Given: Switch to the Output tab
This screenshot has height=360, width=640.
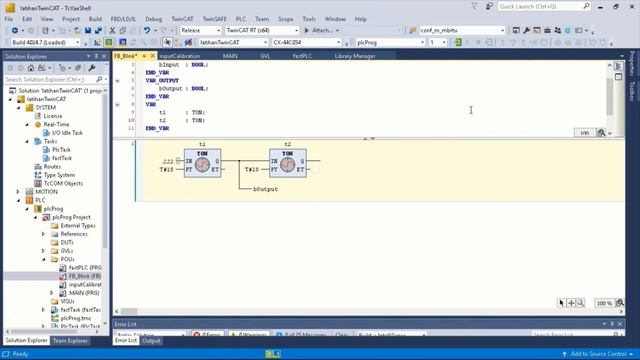Looking at the screenshot, I should [151, 340].
